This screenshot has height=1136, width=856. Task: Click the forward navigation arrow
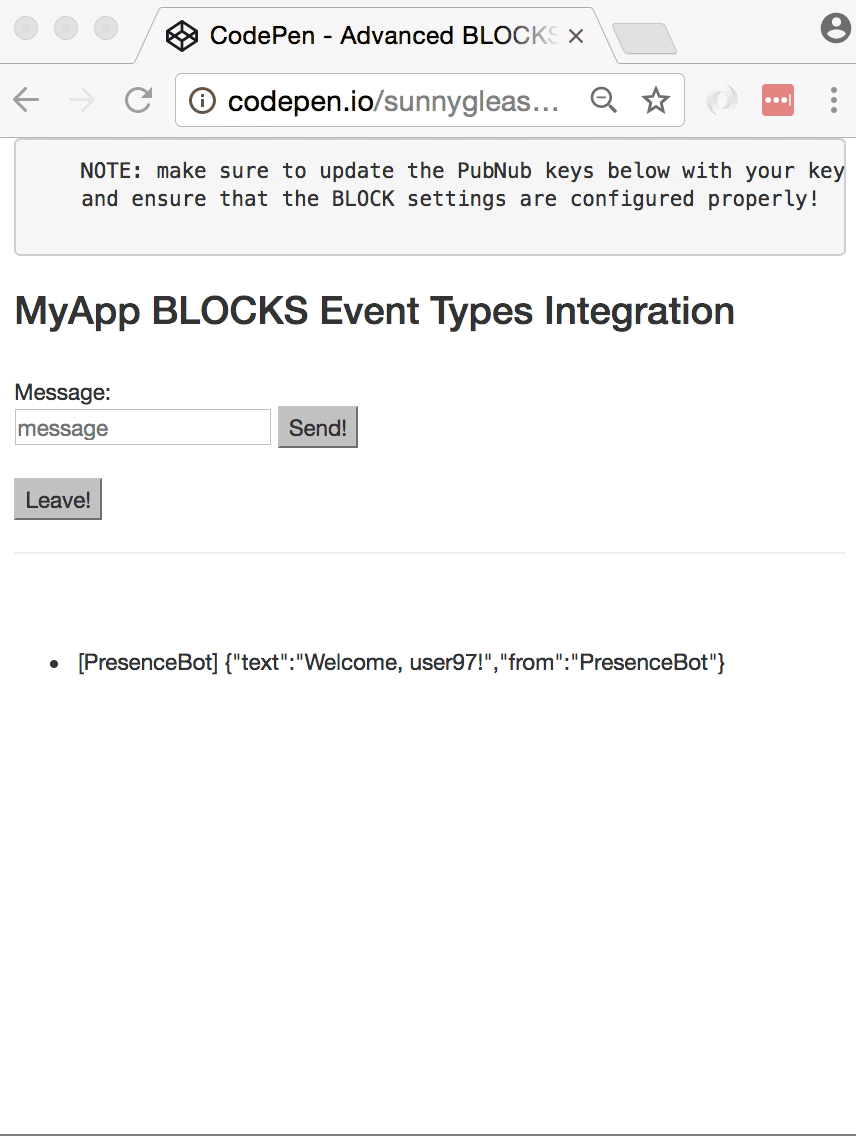click(82, 100)
